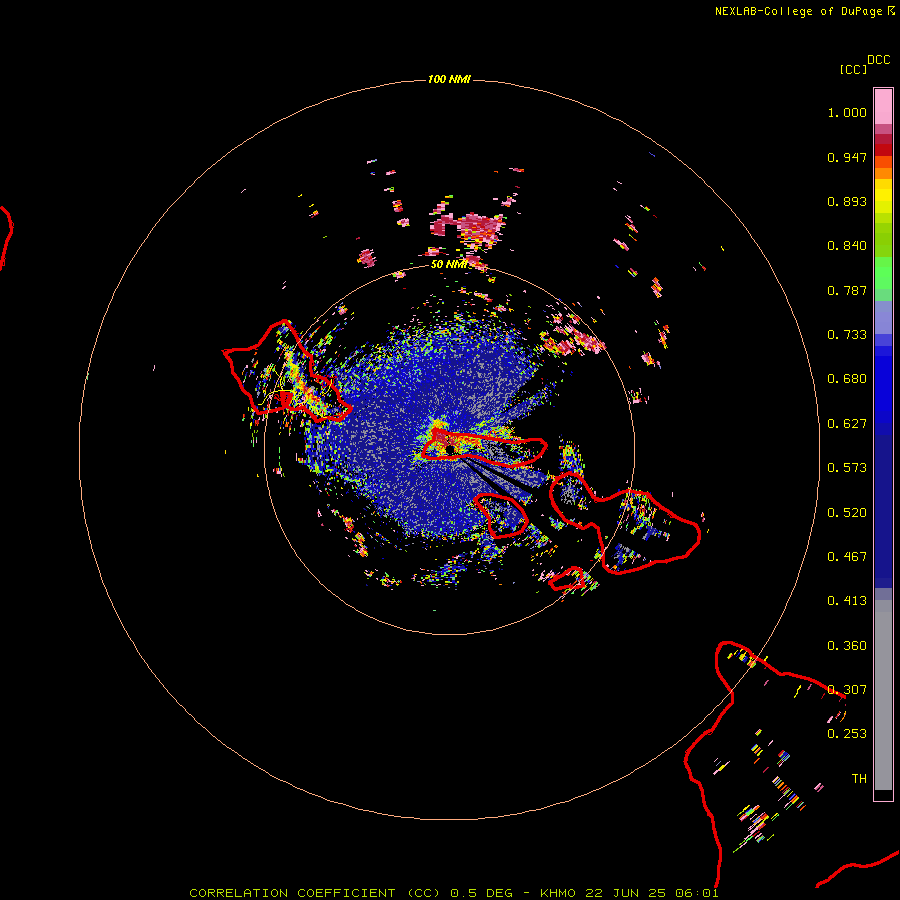Click the 0.733 legend value
The width and height of the screenshot is (900, 900).
[847, 335]
